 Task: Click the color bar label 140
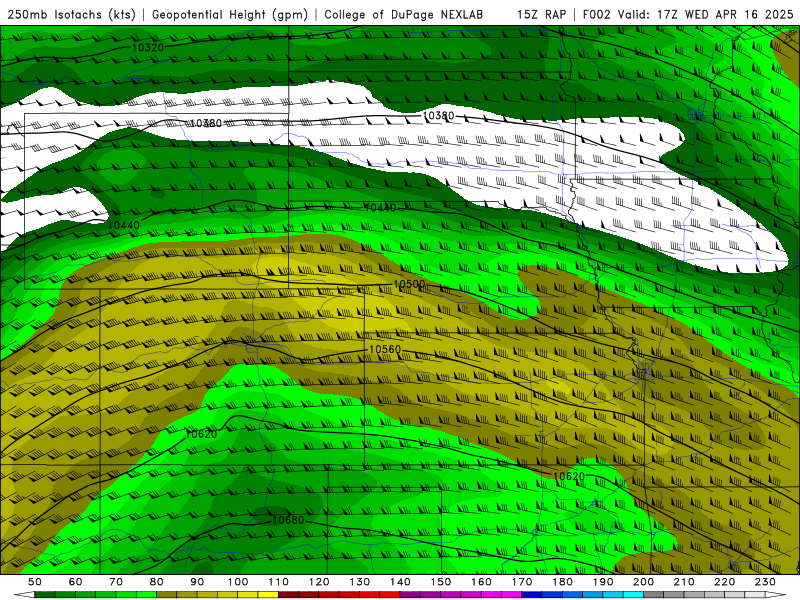click(401, 582)
